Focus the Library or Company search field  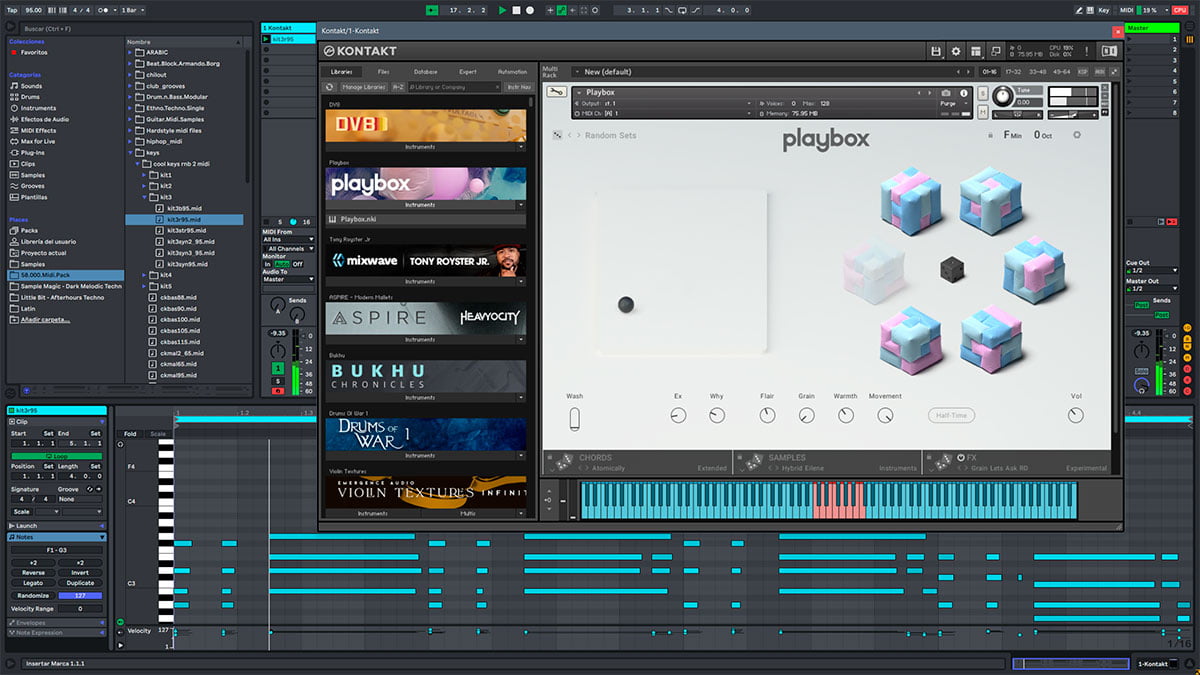pos(455,87)
